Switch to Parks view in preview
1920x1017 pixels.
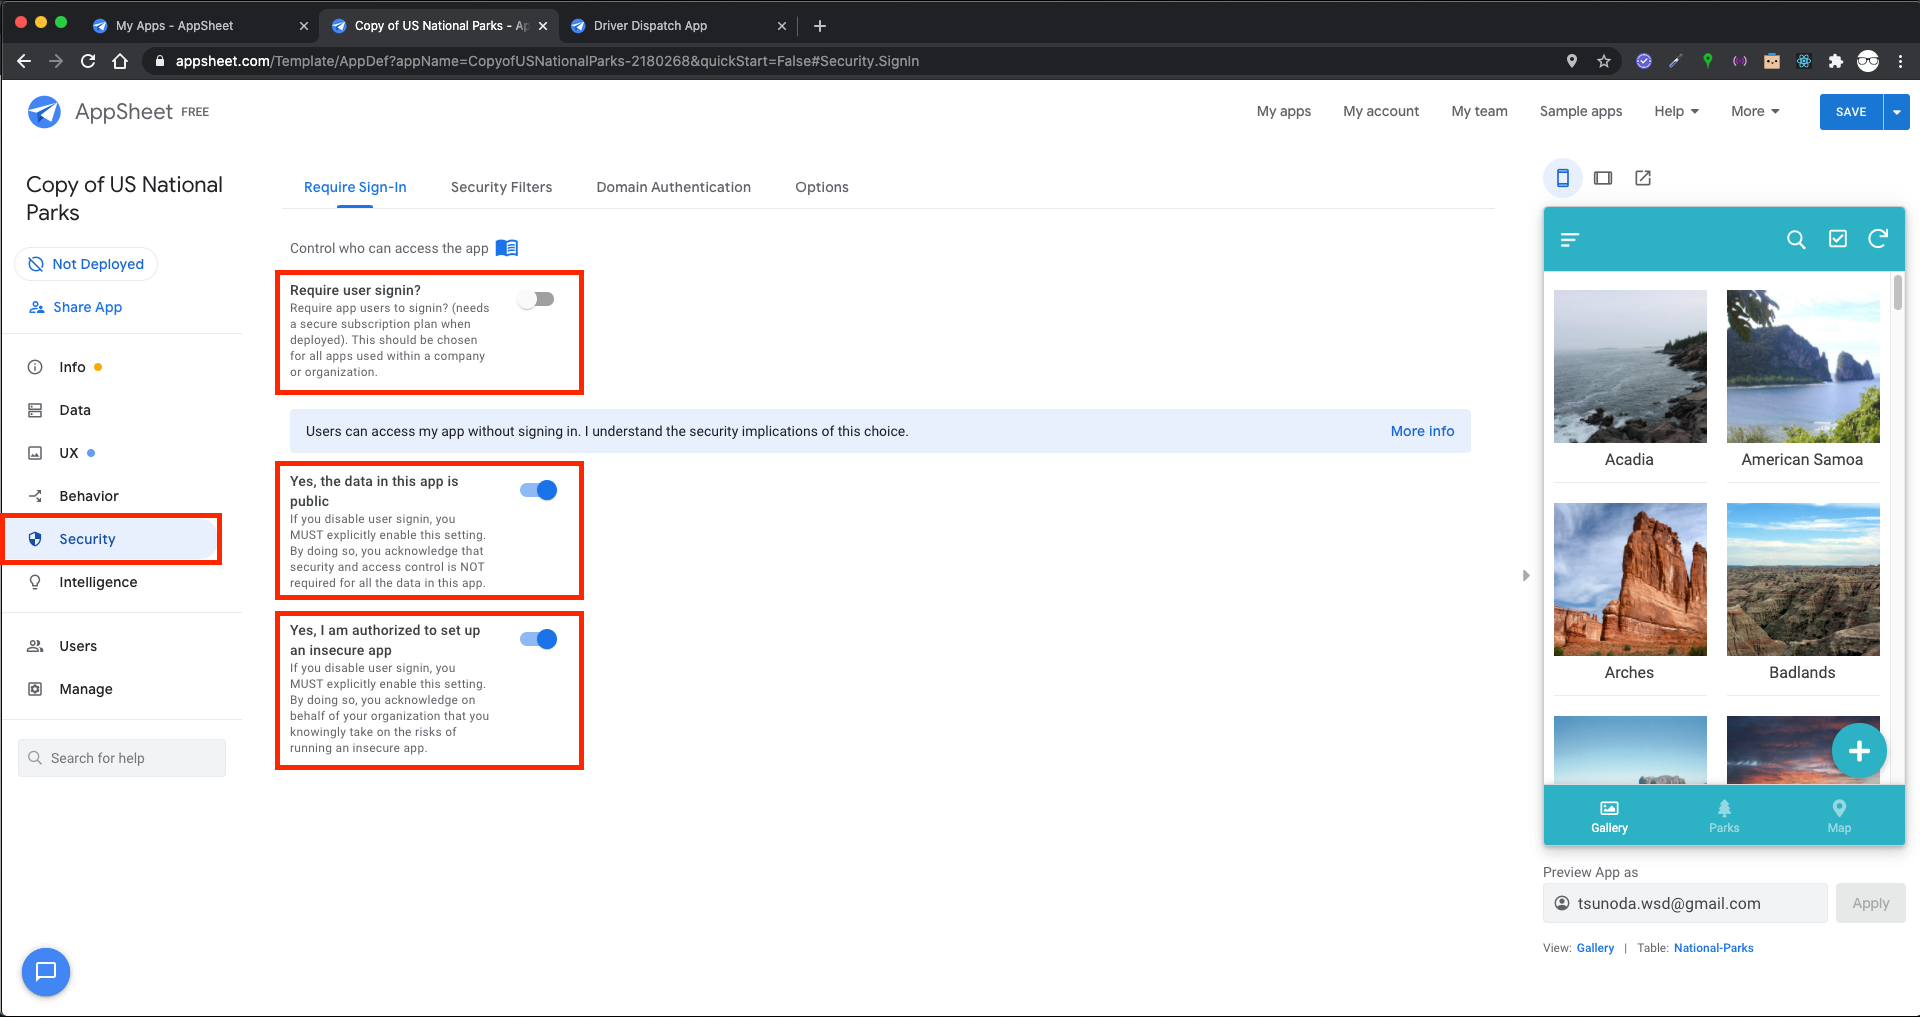tap(1724, 816)
